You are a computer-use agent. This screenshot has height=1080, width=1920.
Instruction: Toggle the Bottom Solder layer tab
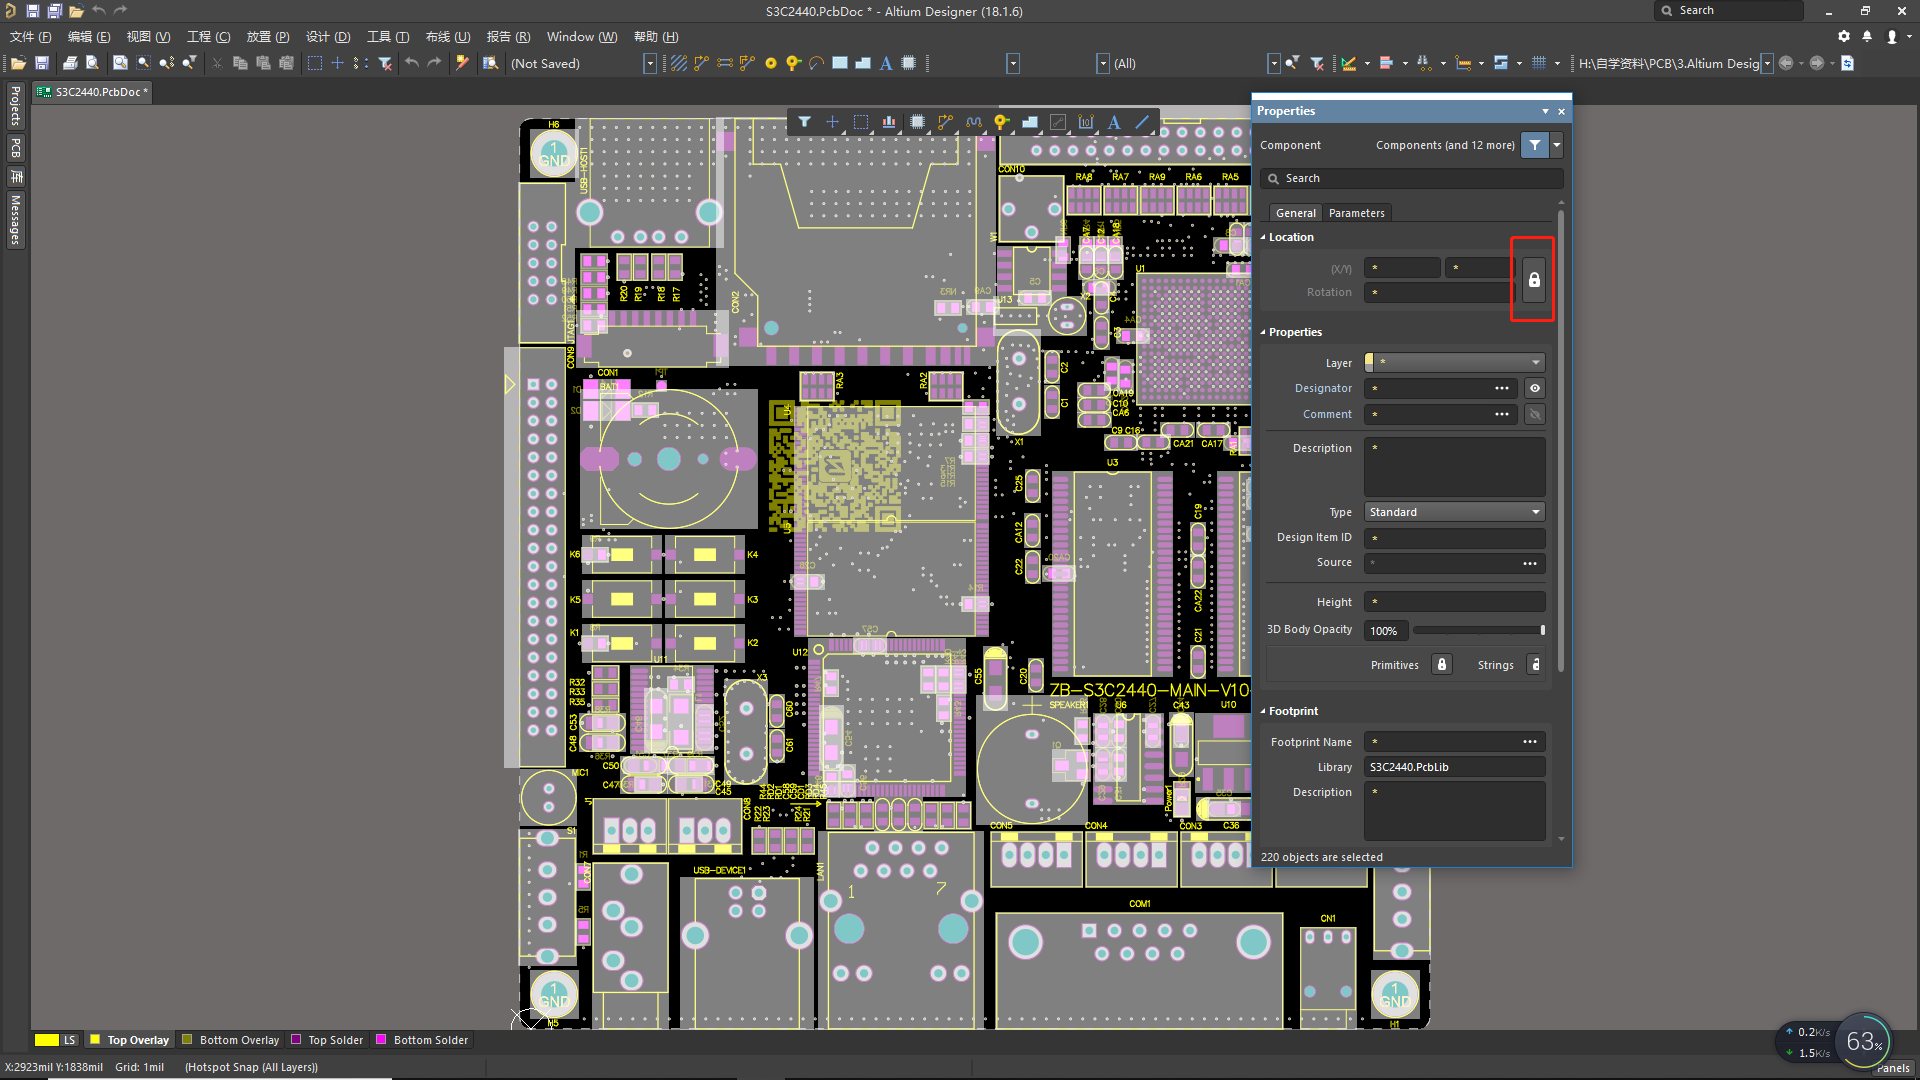point(422,1040)
